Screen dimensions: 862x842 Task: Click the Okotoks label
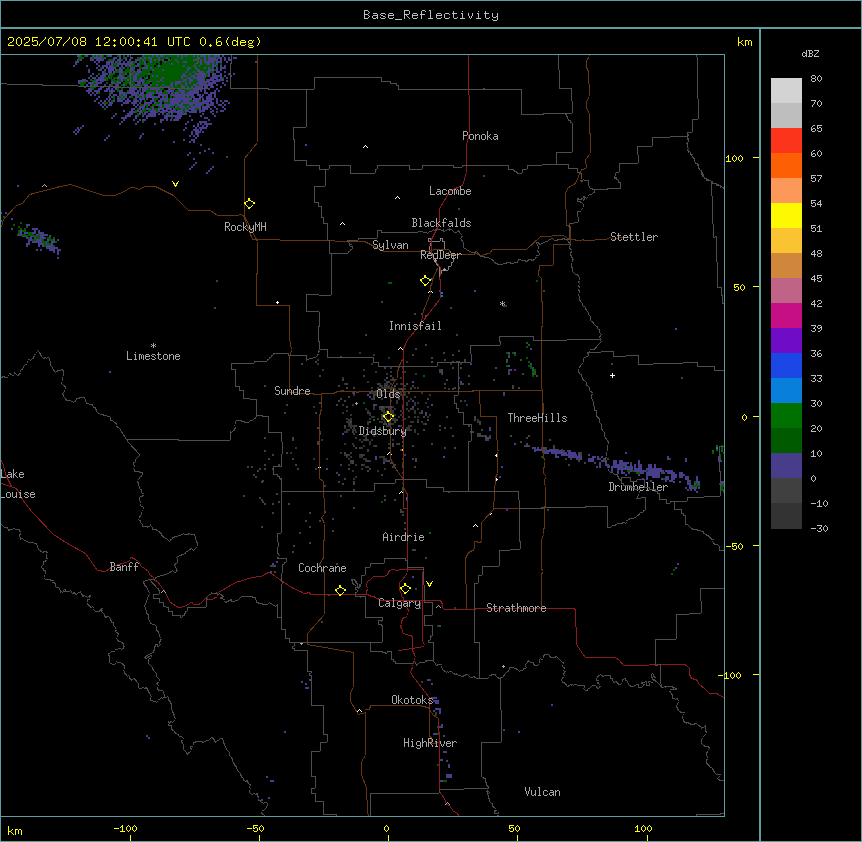pos(412,700)
